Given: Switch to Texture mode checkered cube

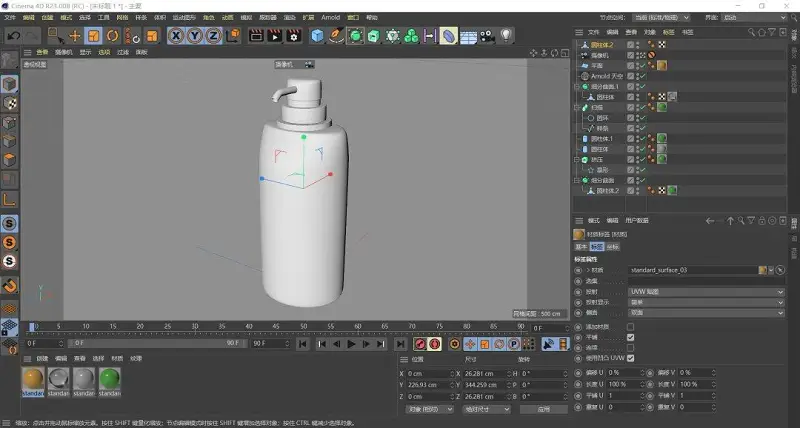Looking at the screenshot, I should 9,104.
